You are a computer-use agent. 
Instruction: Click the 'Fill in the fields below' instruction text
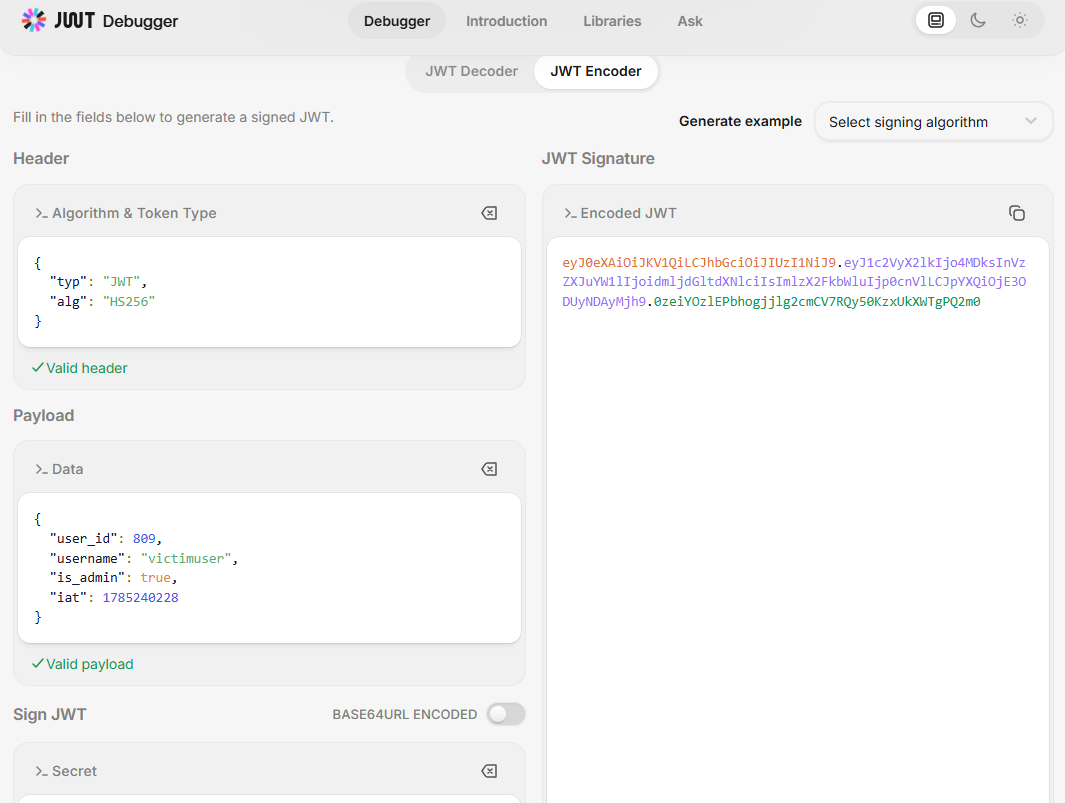click(x=173, y=118)
